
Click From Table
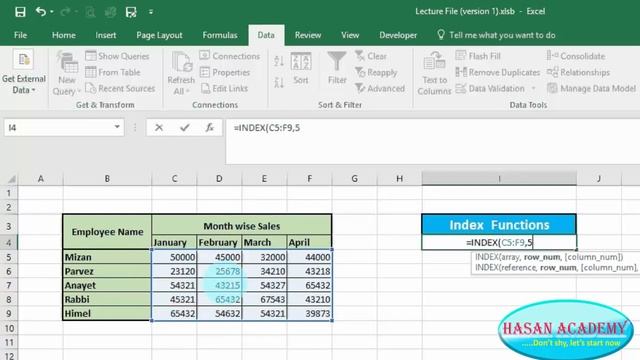[x=113, y=72]
